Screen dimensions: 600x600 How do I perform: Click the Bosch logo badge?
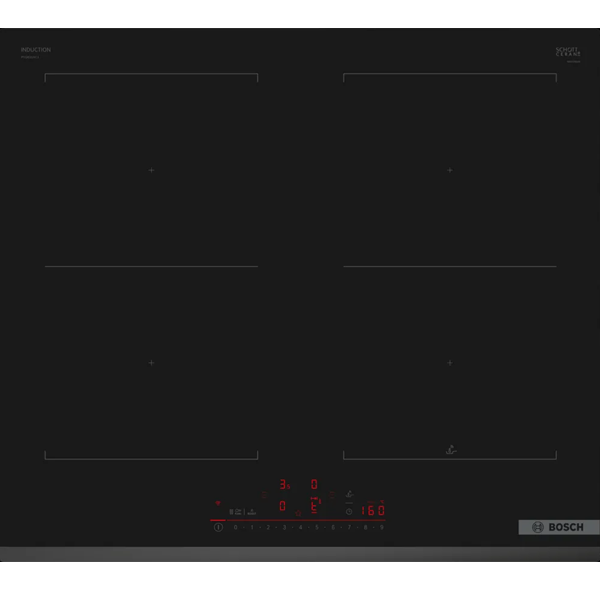(558, 527)
